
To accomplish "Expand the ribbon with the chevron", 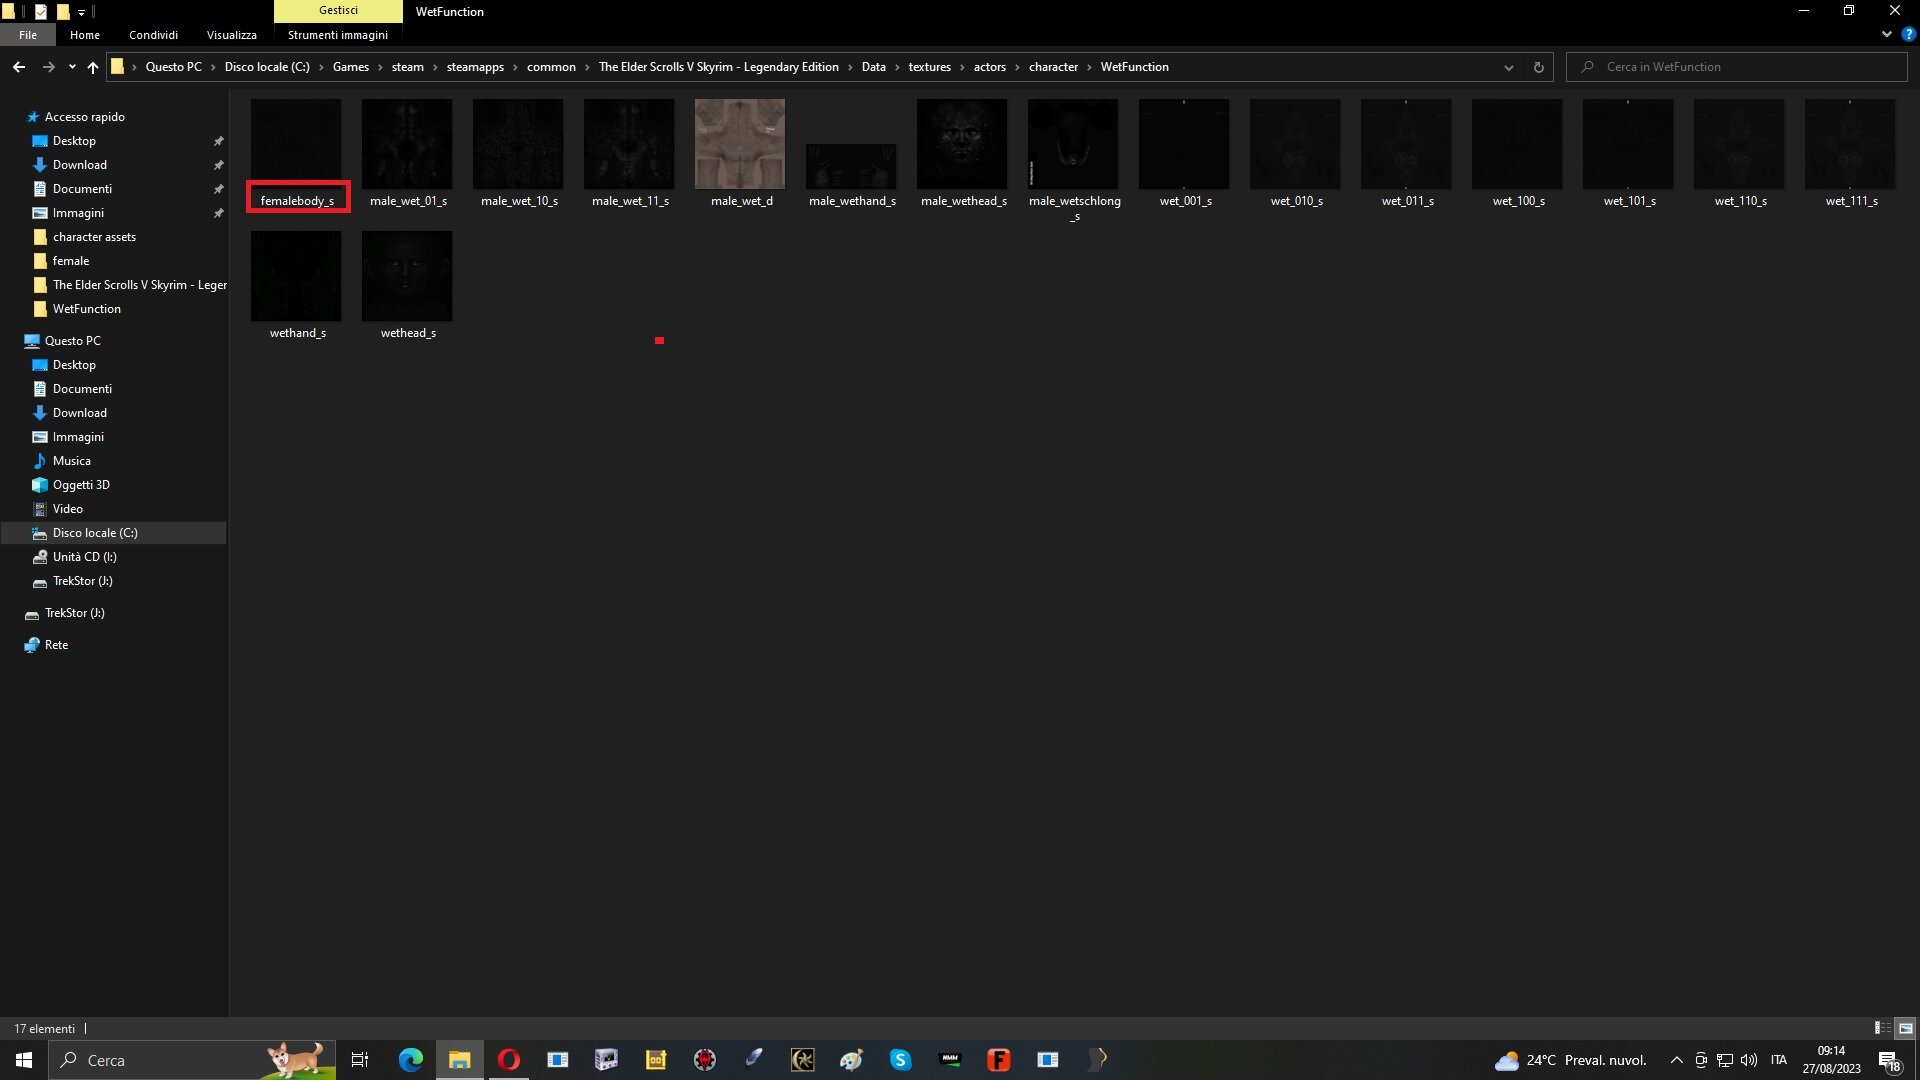I will 1886,34.
